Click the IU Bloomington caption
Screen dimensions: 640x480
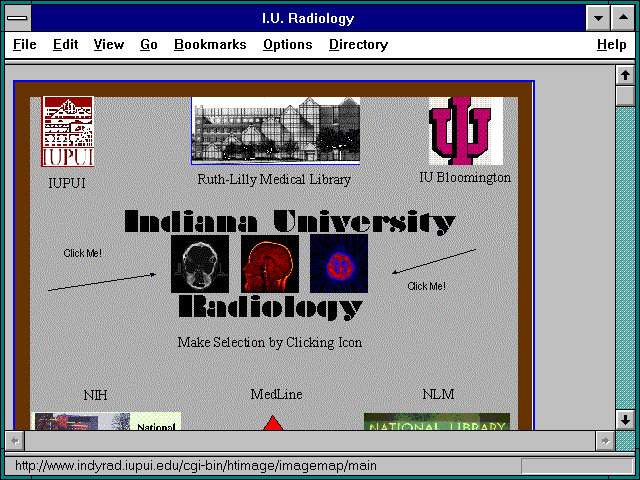[x=465, y=178]
